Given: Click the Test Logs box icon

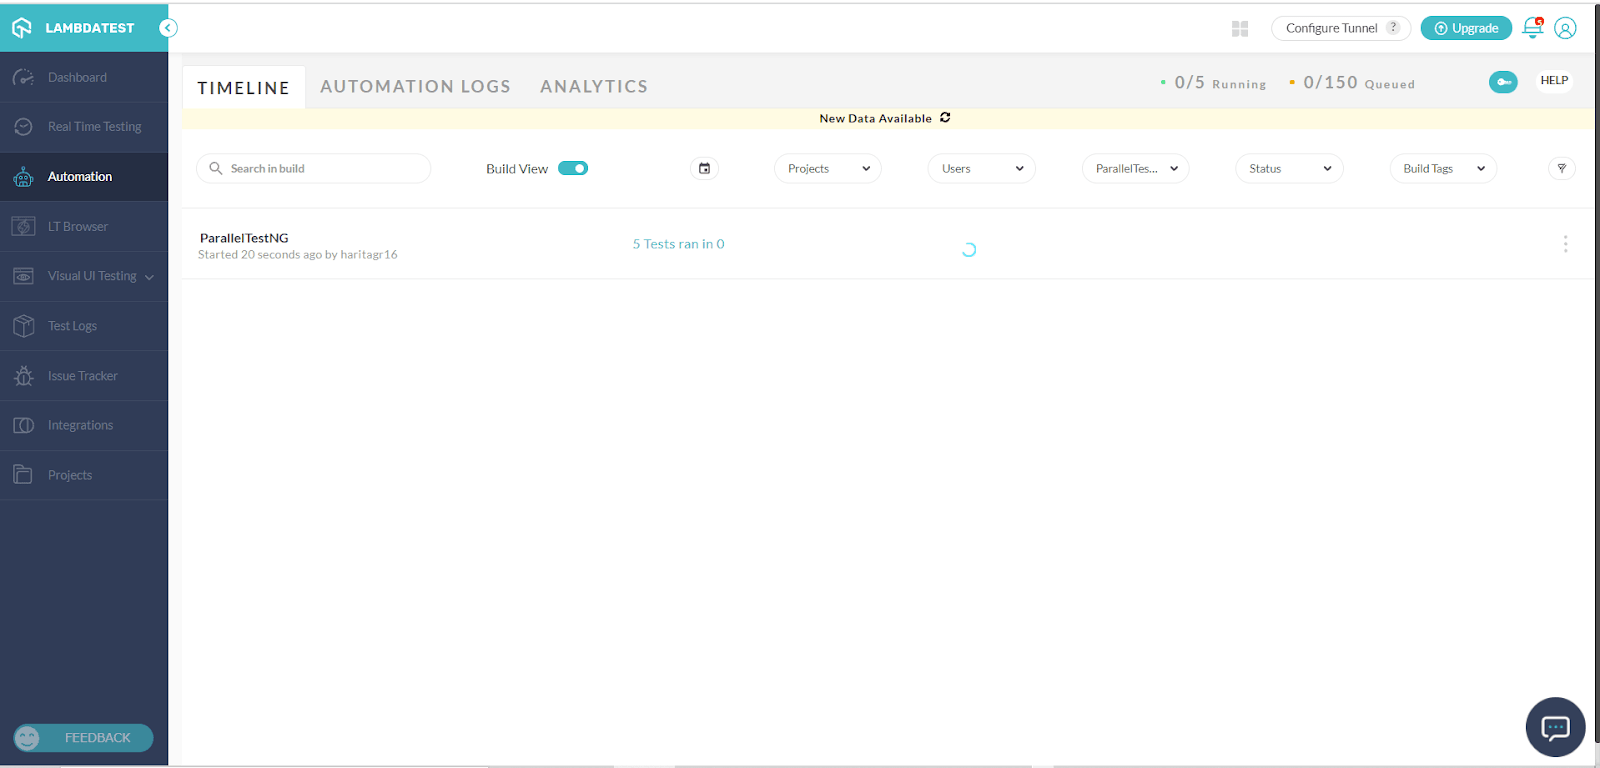Looking at the screenshot, I should pos(23,326).
